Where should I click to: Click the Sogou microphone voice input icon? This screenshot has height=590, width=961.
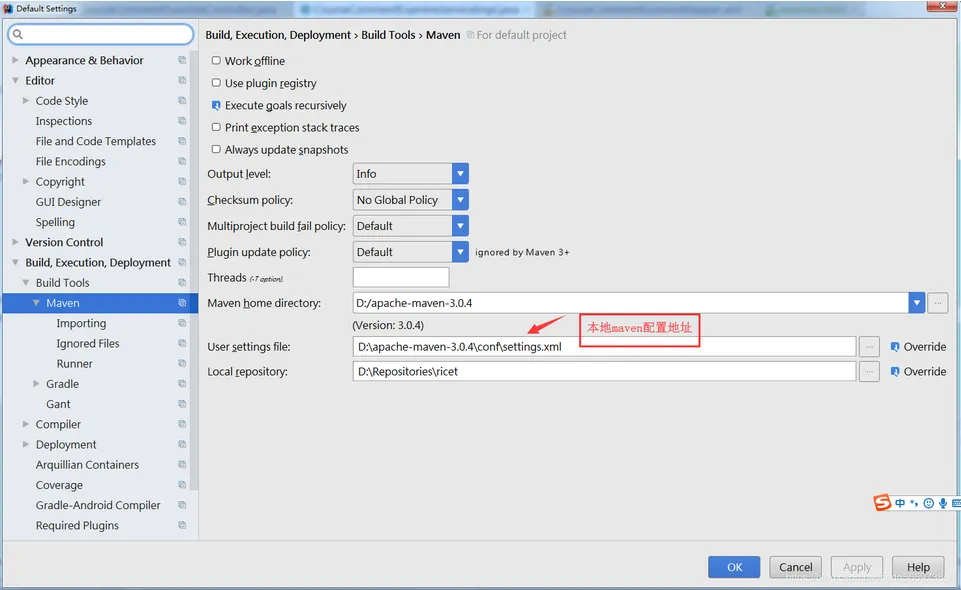pyautogui.click(x=943, y=503)
